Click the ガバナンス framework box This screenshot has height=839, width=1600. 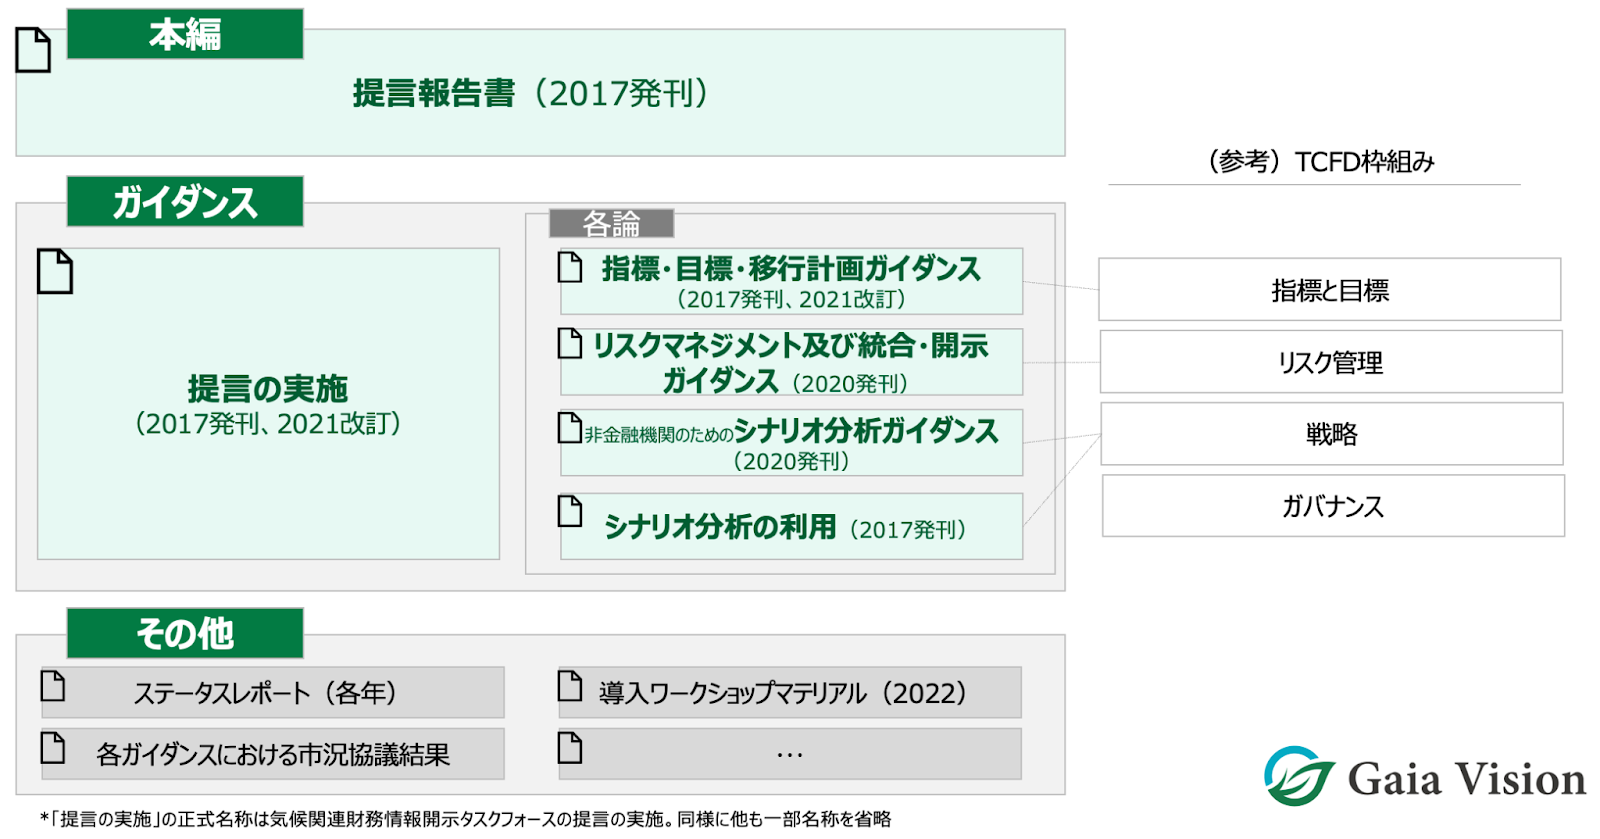[x=1332, y=506]
